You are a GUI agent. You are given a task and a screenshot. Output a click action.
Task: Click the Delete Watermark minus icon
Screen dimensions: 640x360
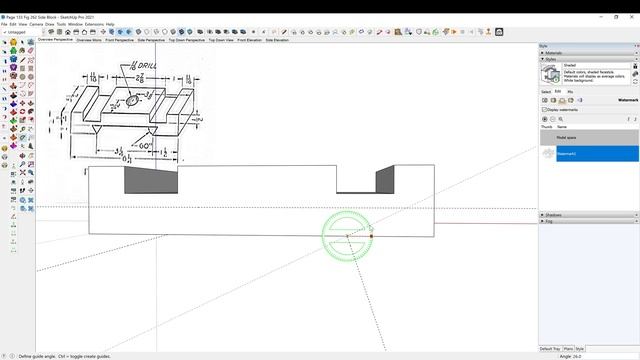pyautogui.click(x=553, y=119)
